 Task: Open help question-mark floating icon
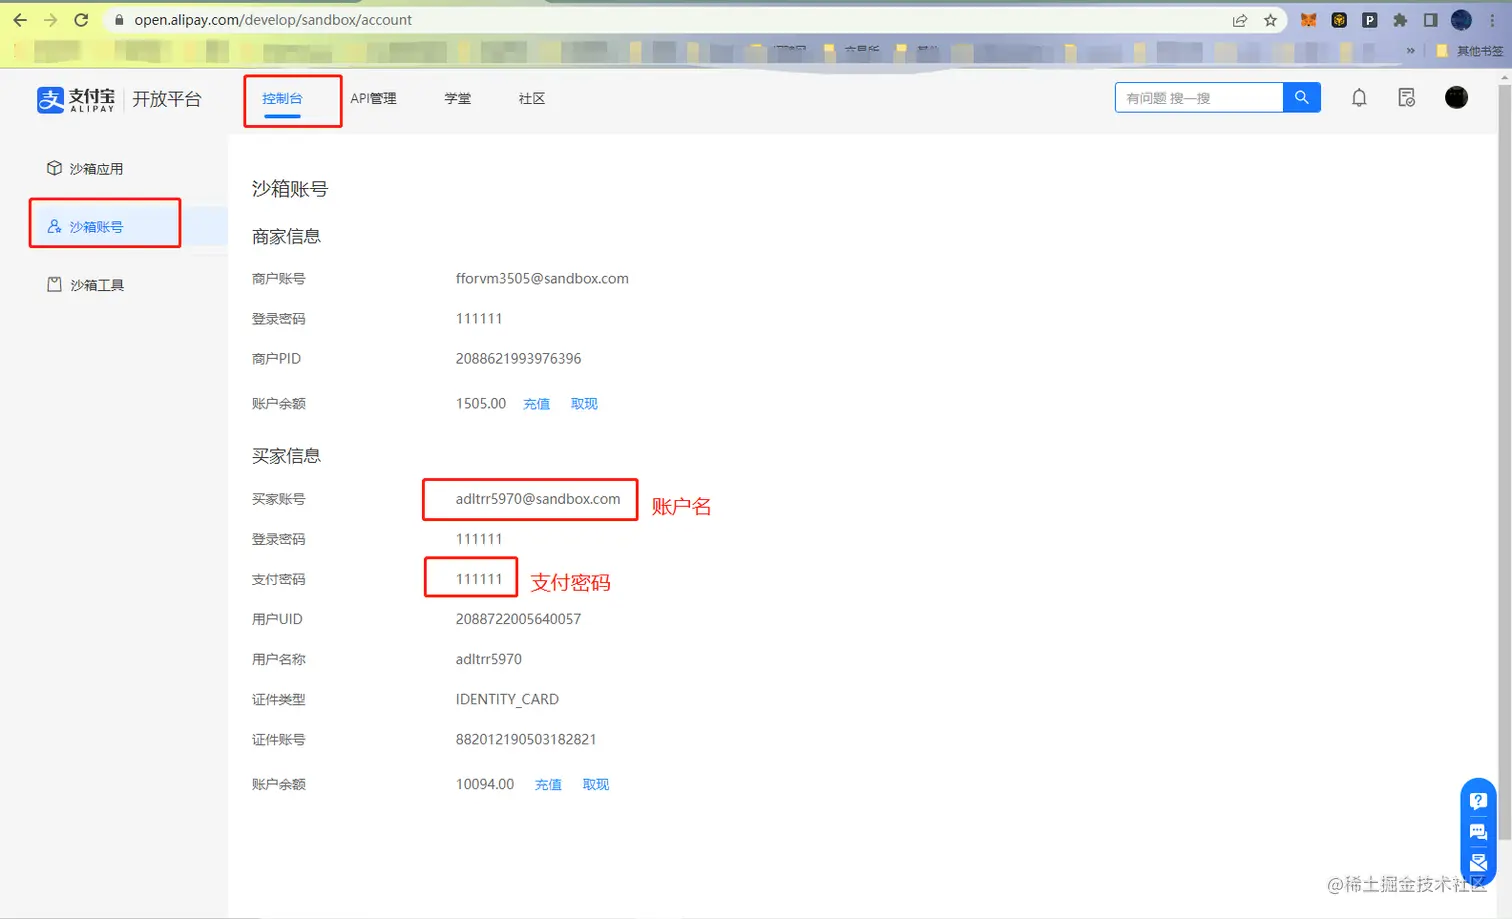click(x=1478, y=801)
